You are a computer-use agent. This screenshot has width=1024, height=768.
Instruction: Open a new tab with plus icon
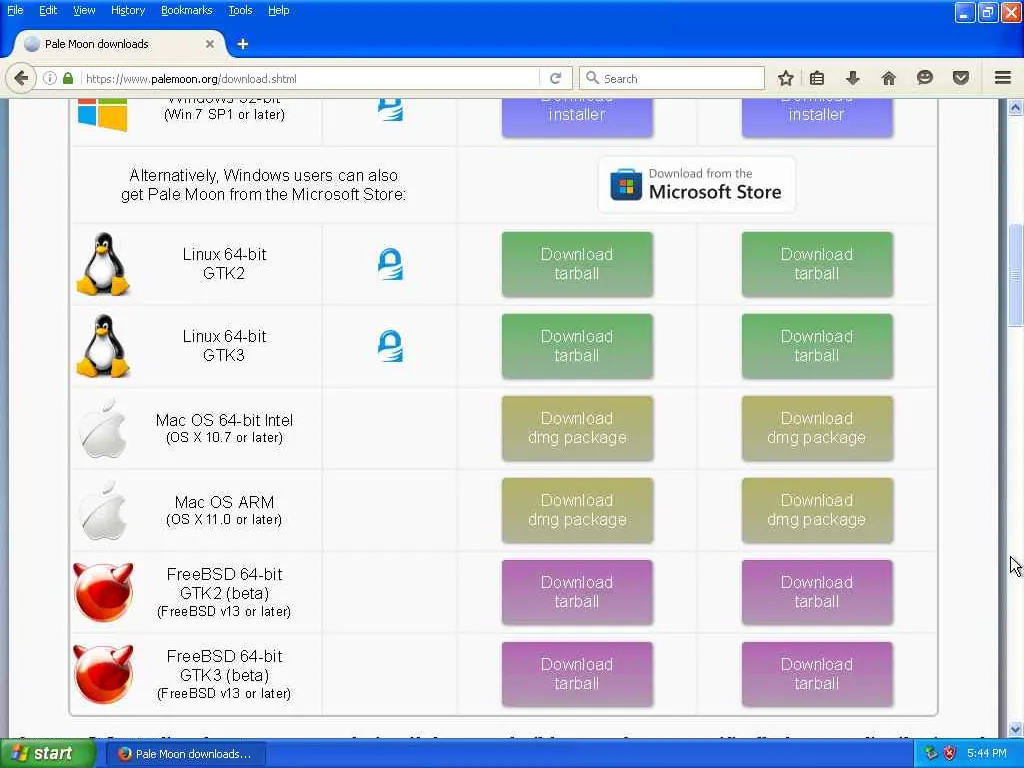point(243,44)
